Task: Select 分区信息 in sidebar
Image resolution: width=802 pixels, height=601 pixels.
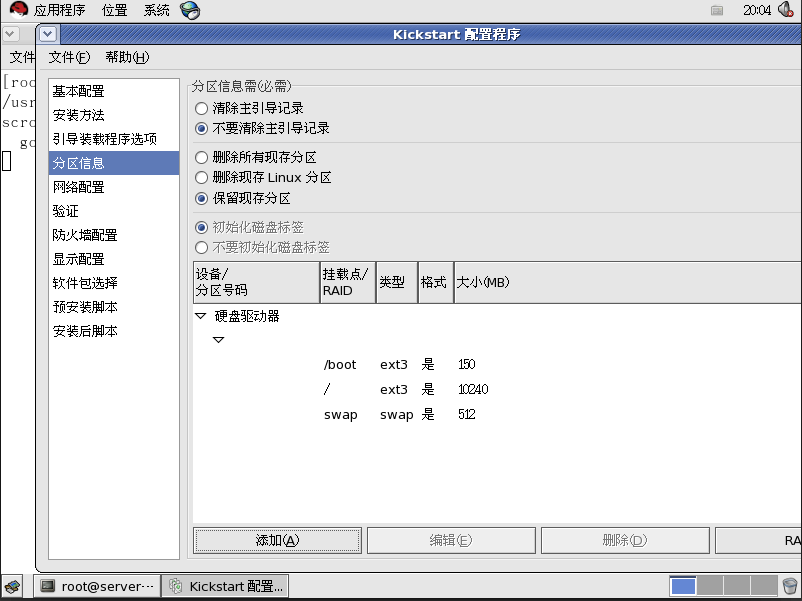Action: tap(114, 163)
